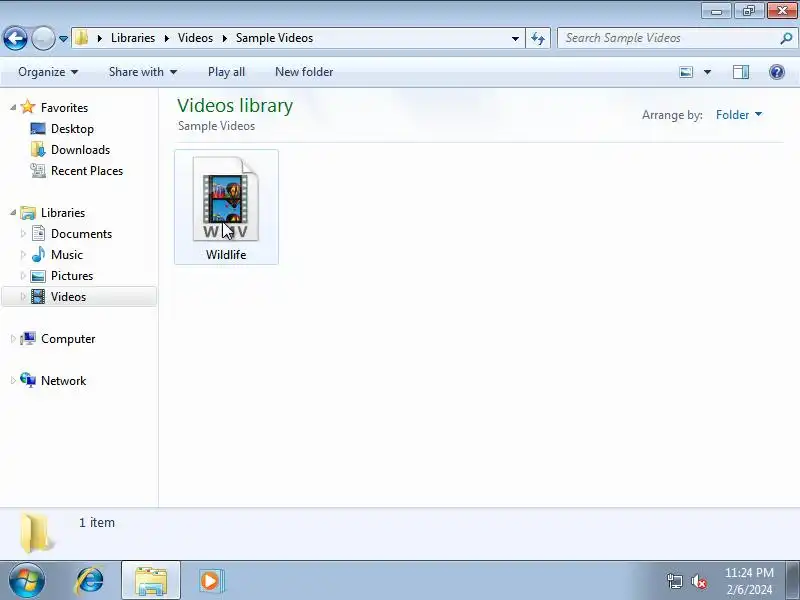
Task: Show the preview pane
Action: click(x=741, y=72)
